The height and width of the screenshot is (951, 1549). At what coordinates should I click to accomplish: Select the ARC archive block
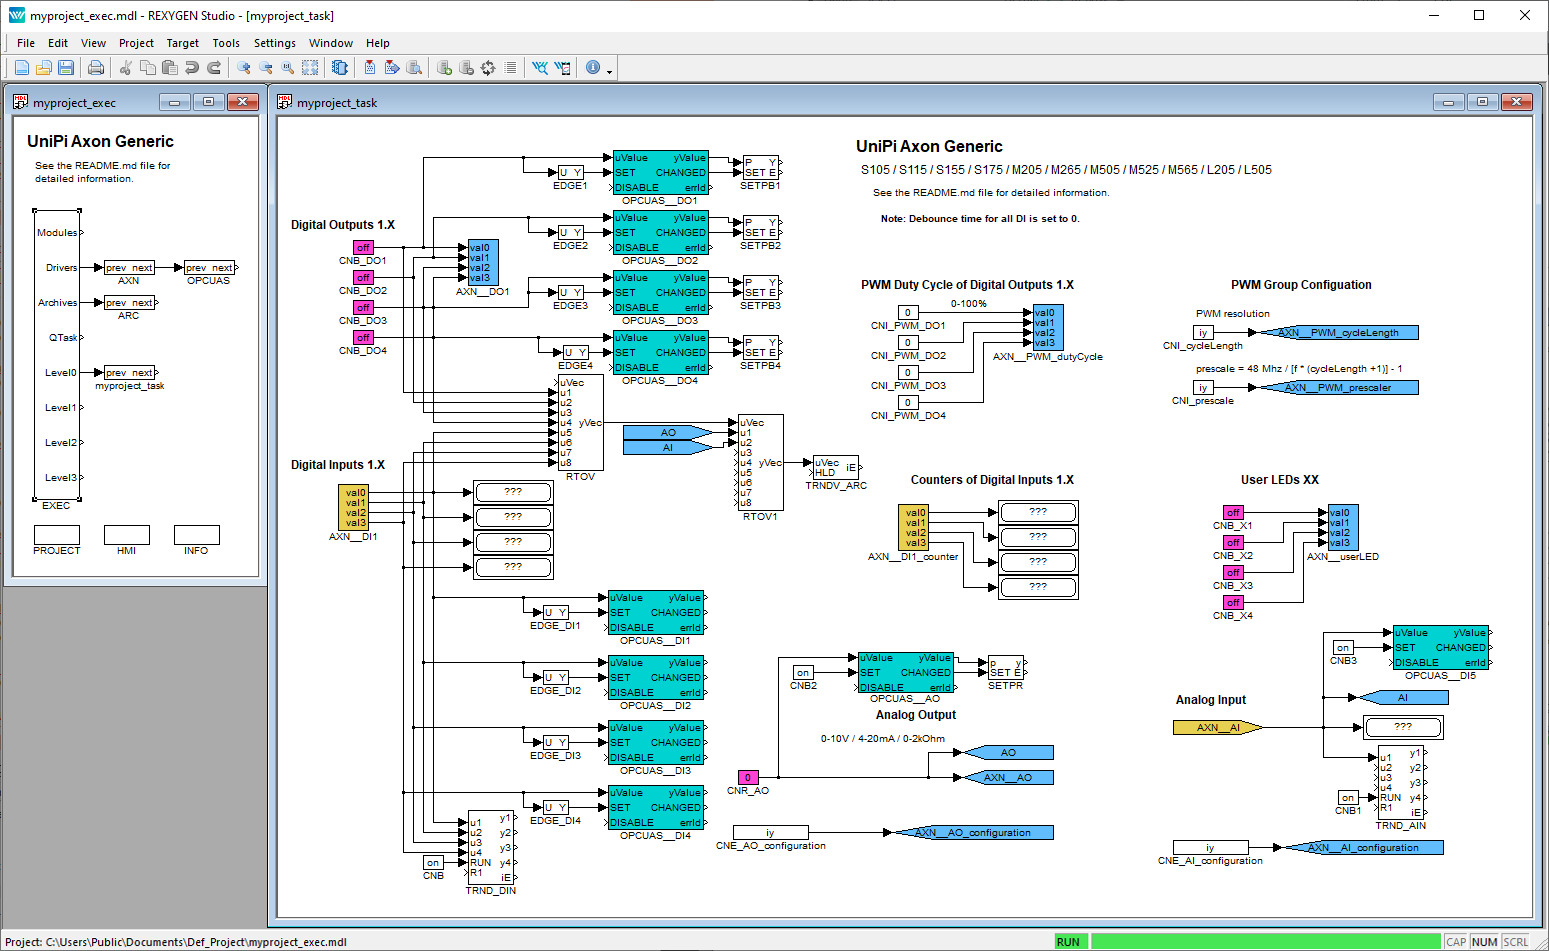[x=129, y=302]
